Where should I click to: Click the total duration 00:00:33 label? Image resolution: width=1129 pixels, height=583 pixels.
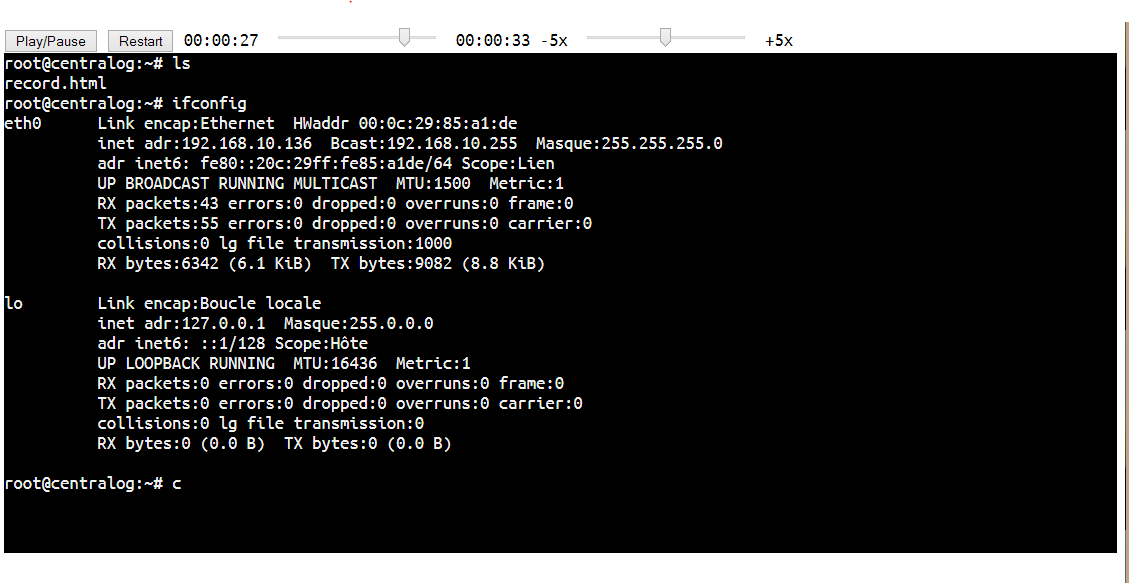click(493, 41)
